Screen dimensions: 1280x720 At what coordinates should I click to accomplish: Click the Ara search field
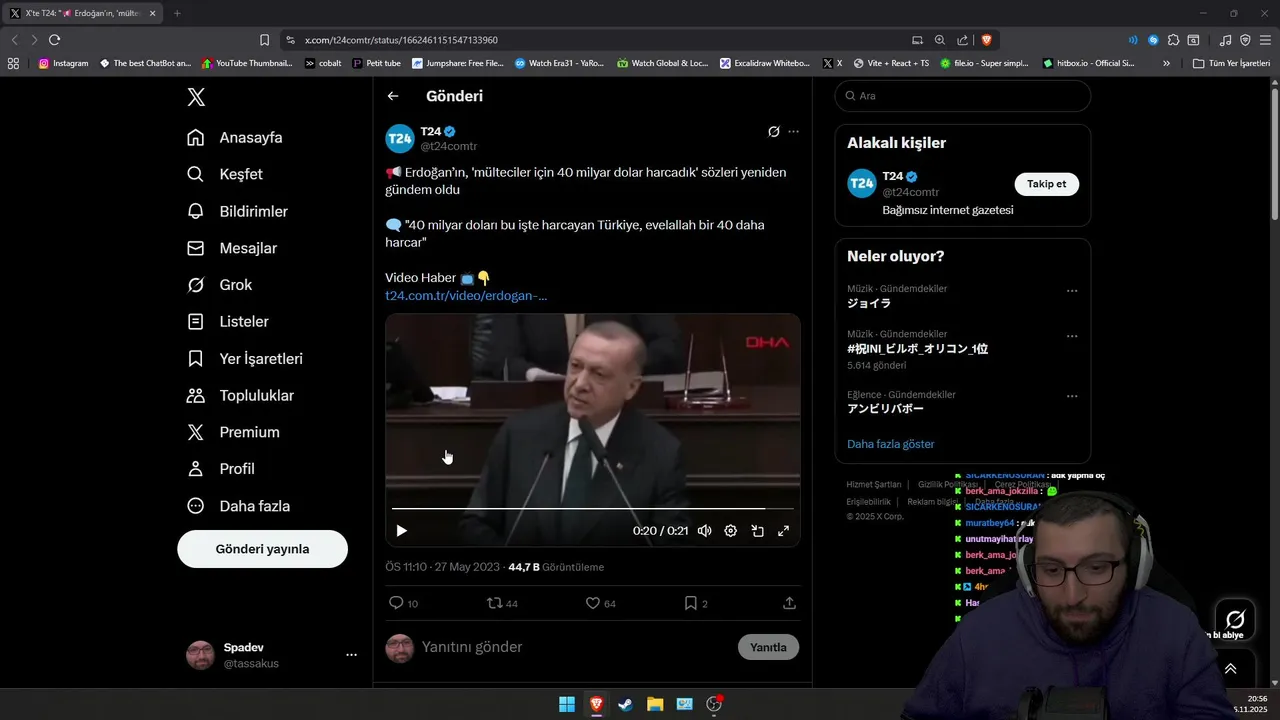click(x=963, y=96)
